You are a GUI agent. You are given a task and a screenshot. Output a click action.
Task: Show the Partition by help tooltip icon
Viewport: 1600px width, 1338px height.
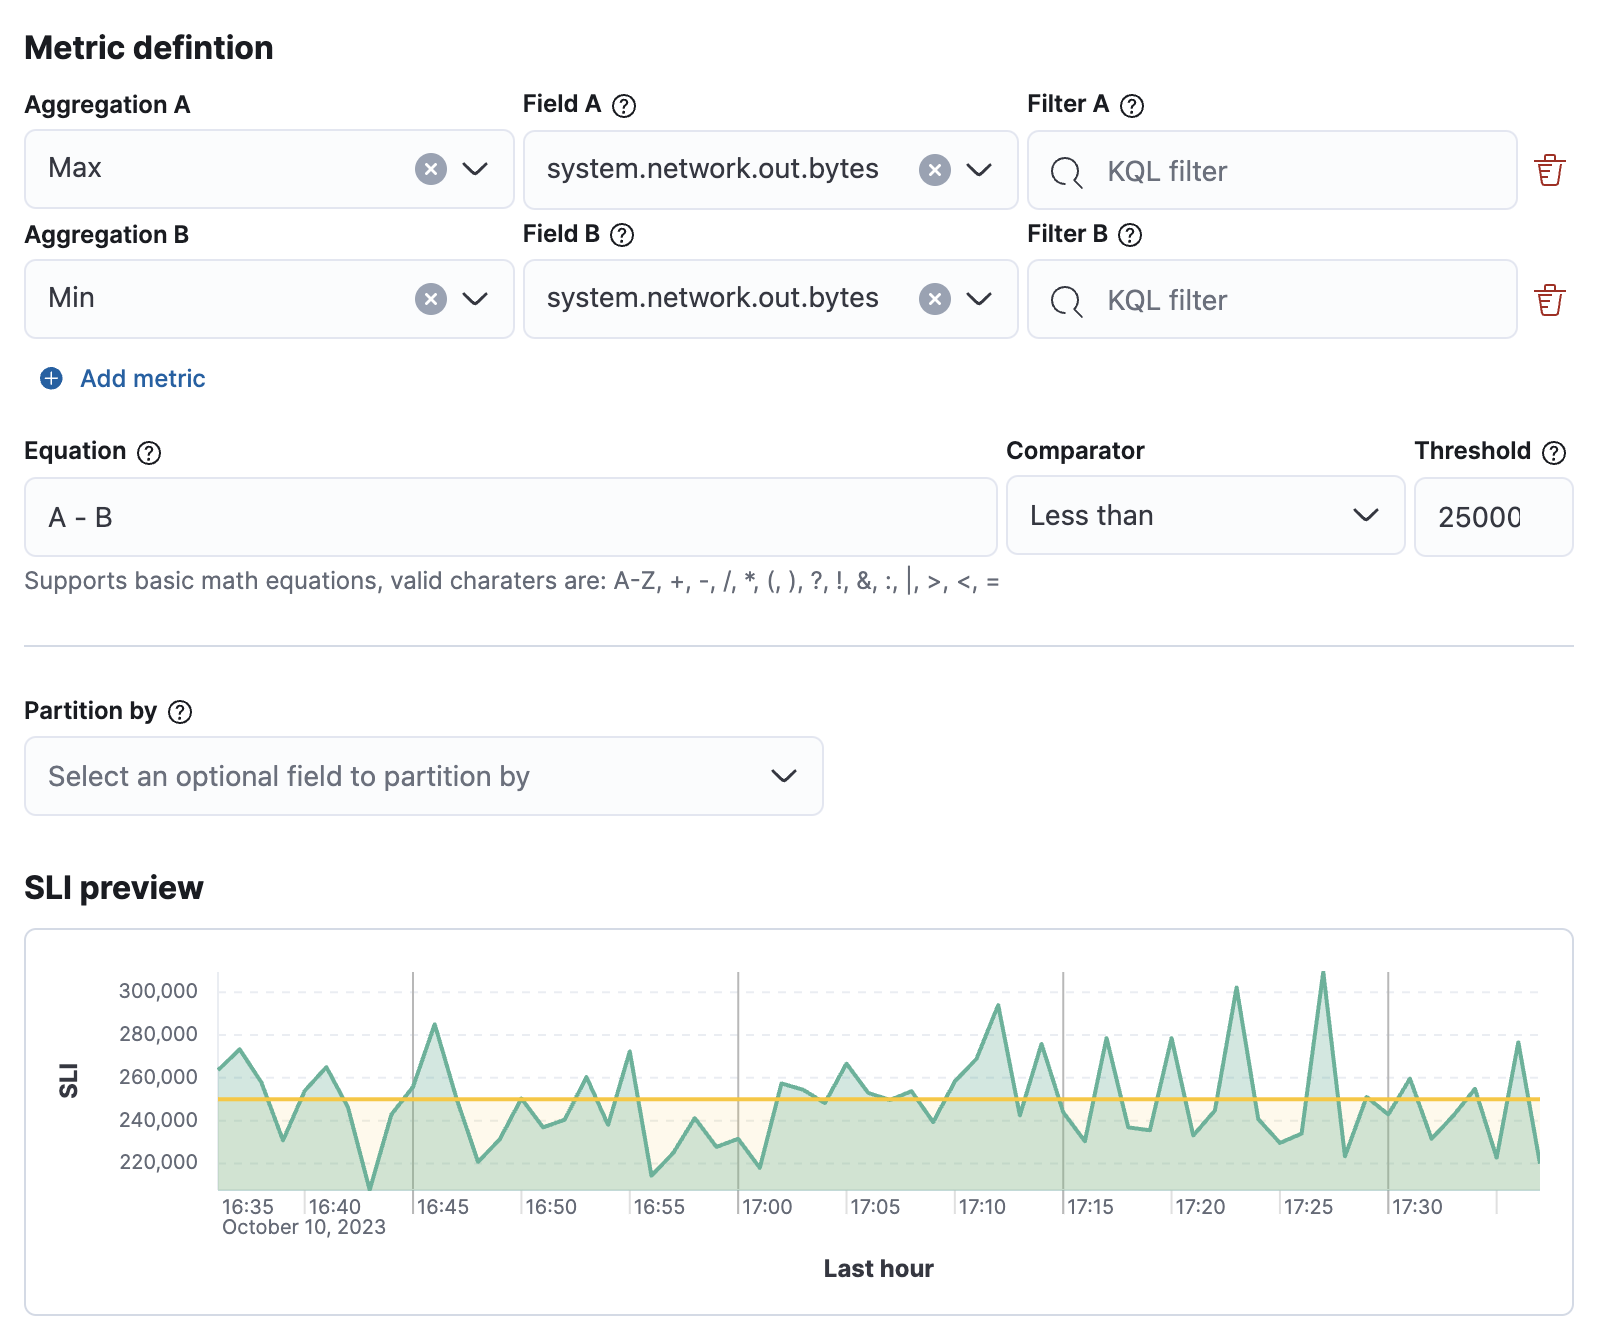[x=180, y=712]
